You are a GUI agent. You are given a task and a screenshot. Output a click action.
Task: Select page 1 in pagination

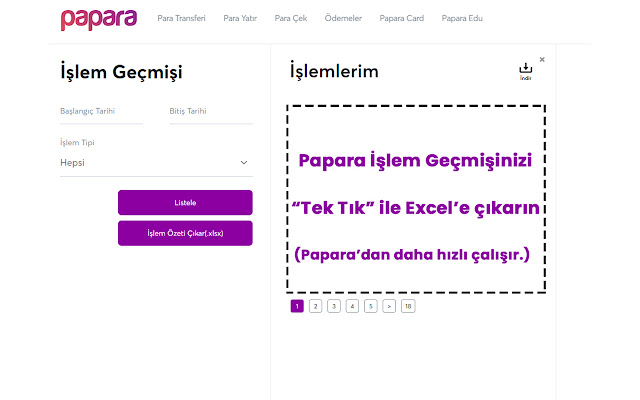point(297,306)
